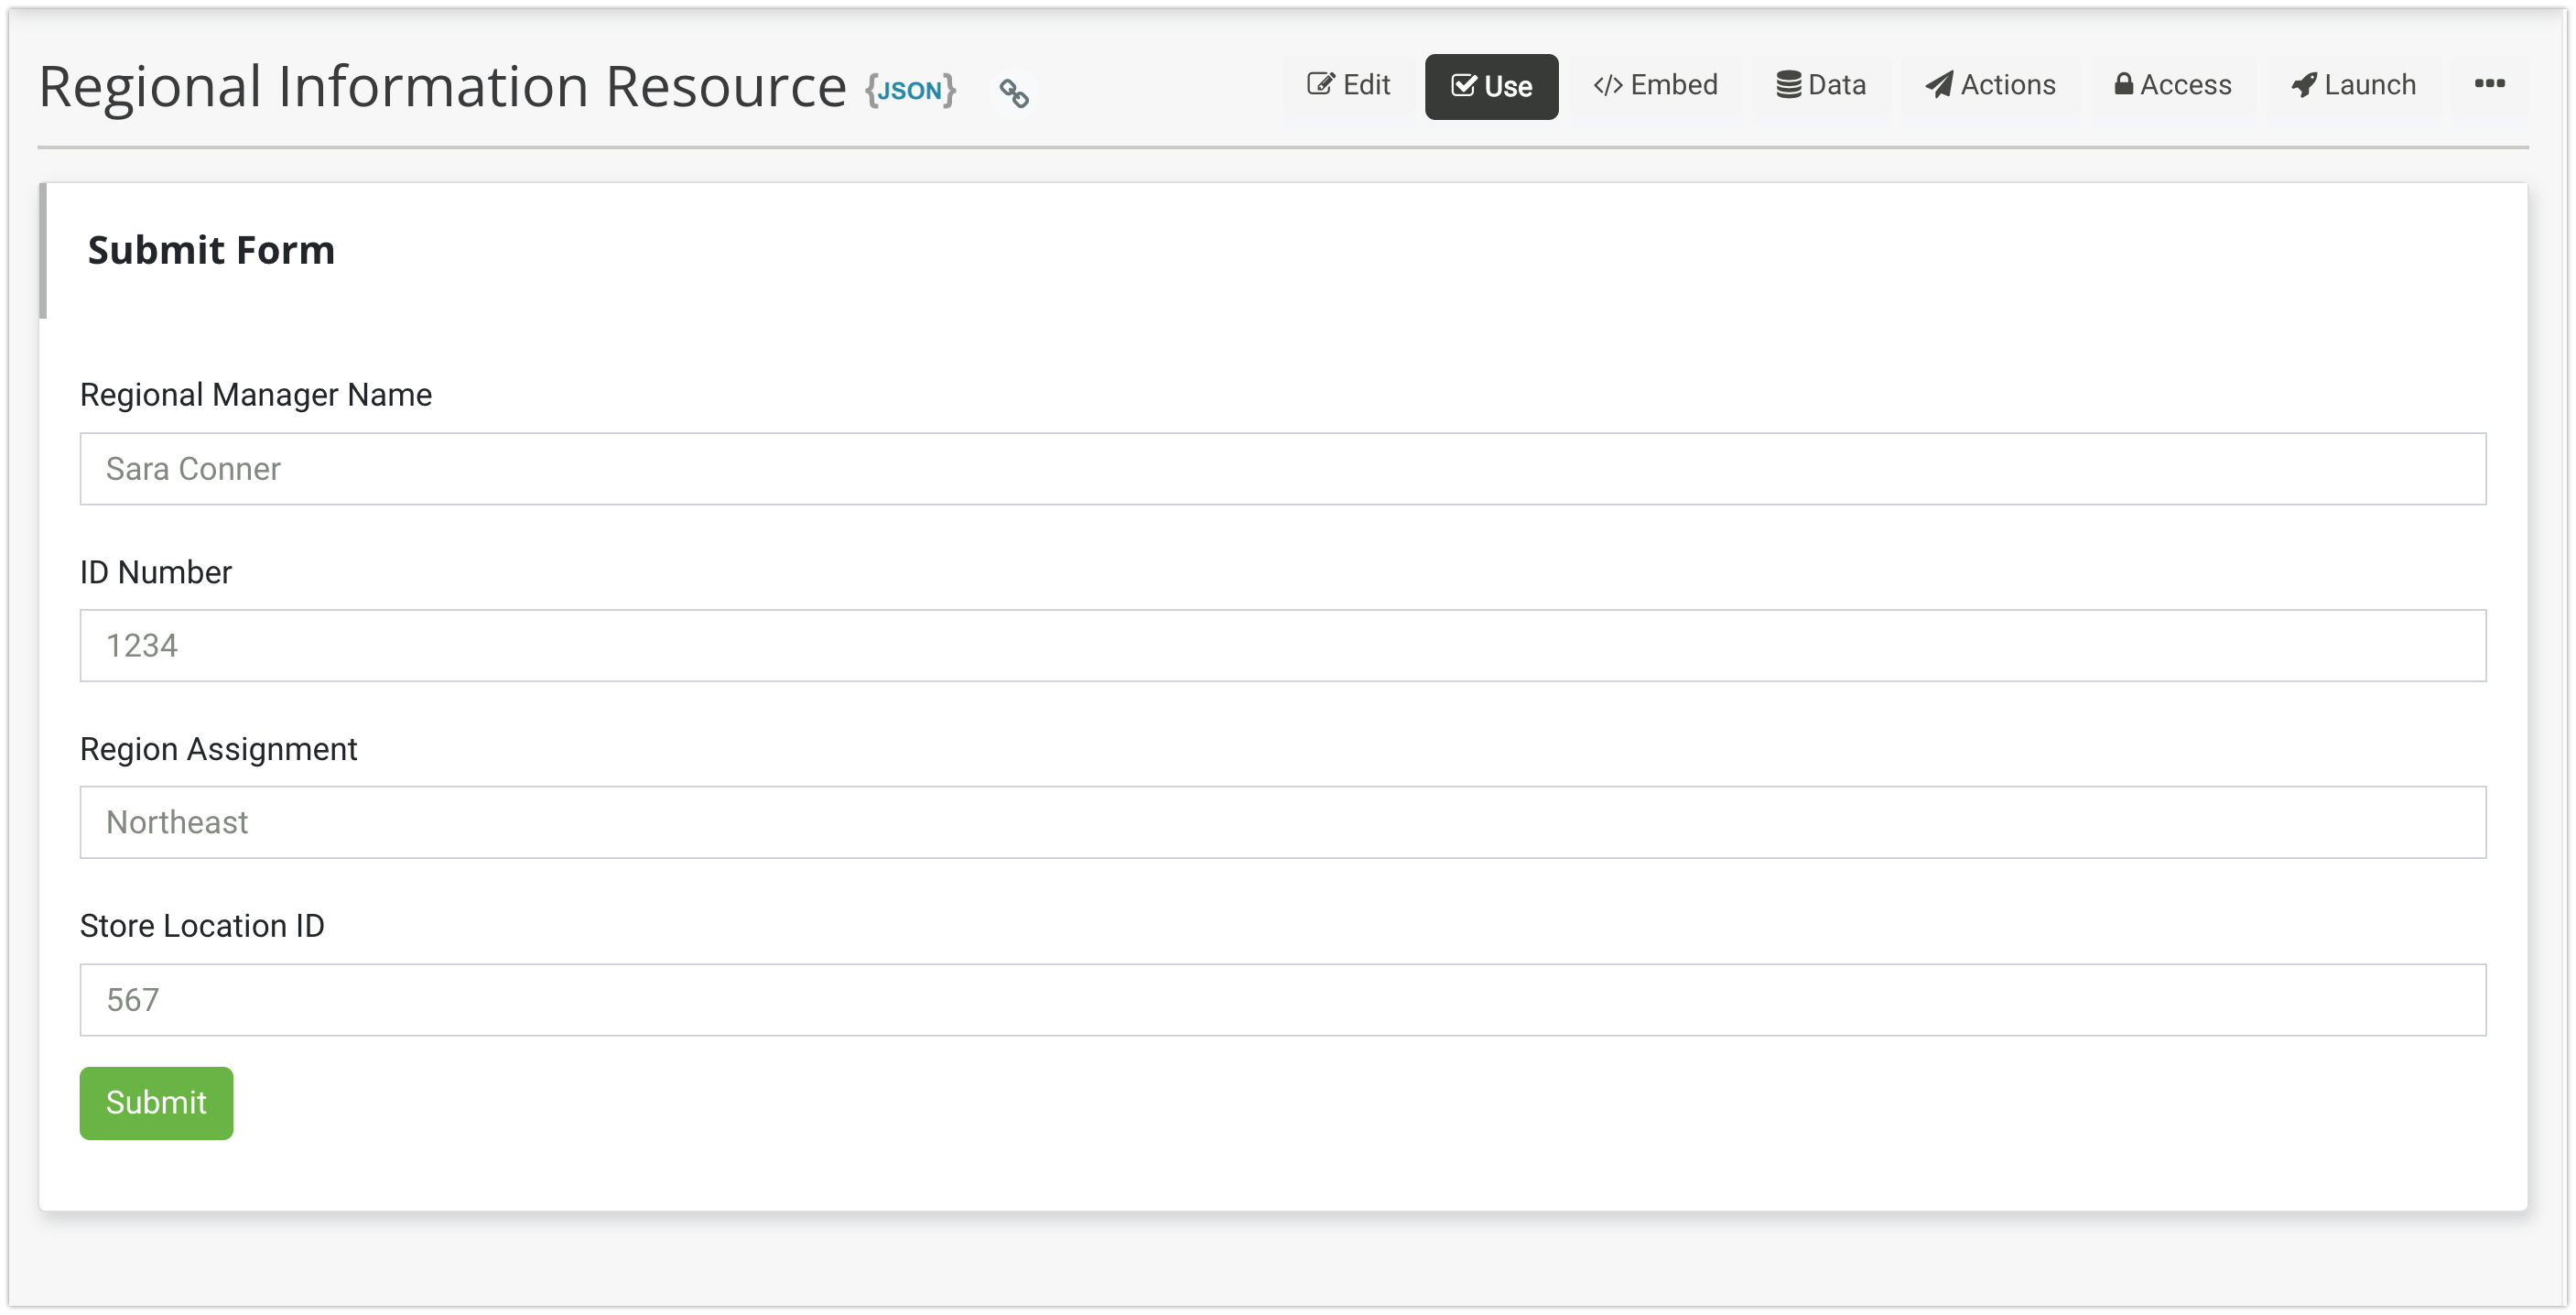This screenshot has height=1315, width=2576.
Task: Click the Access padlock icon
Action: [2123, 84]
